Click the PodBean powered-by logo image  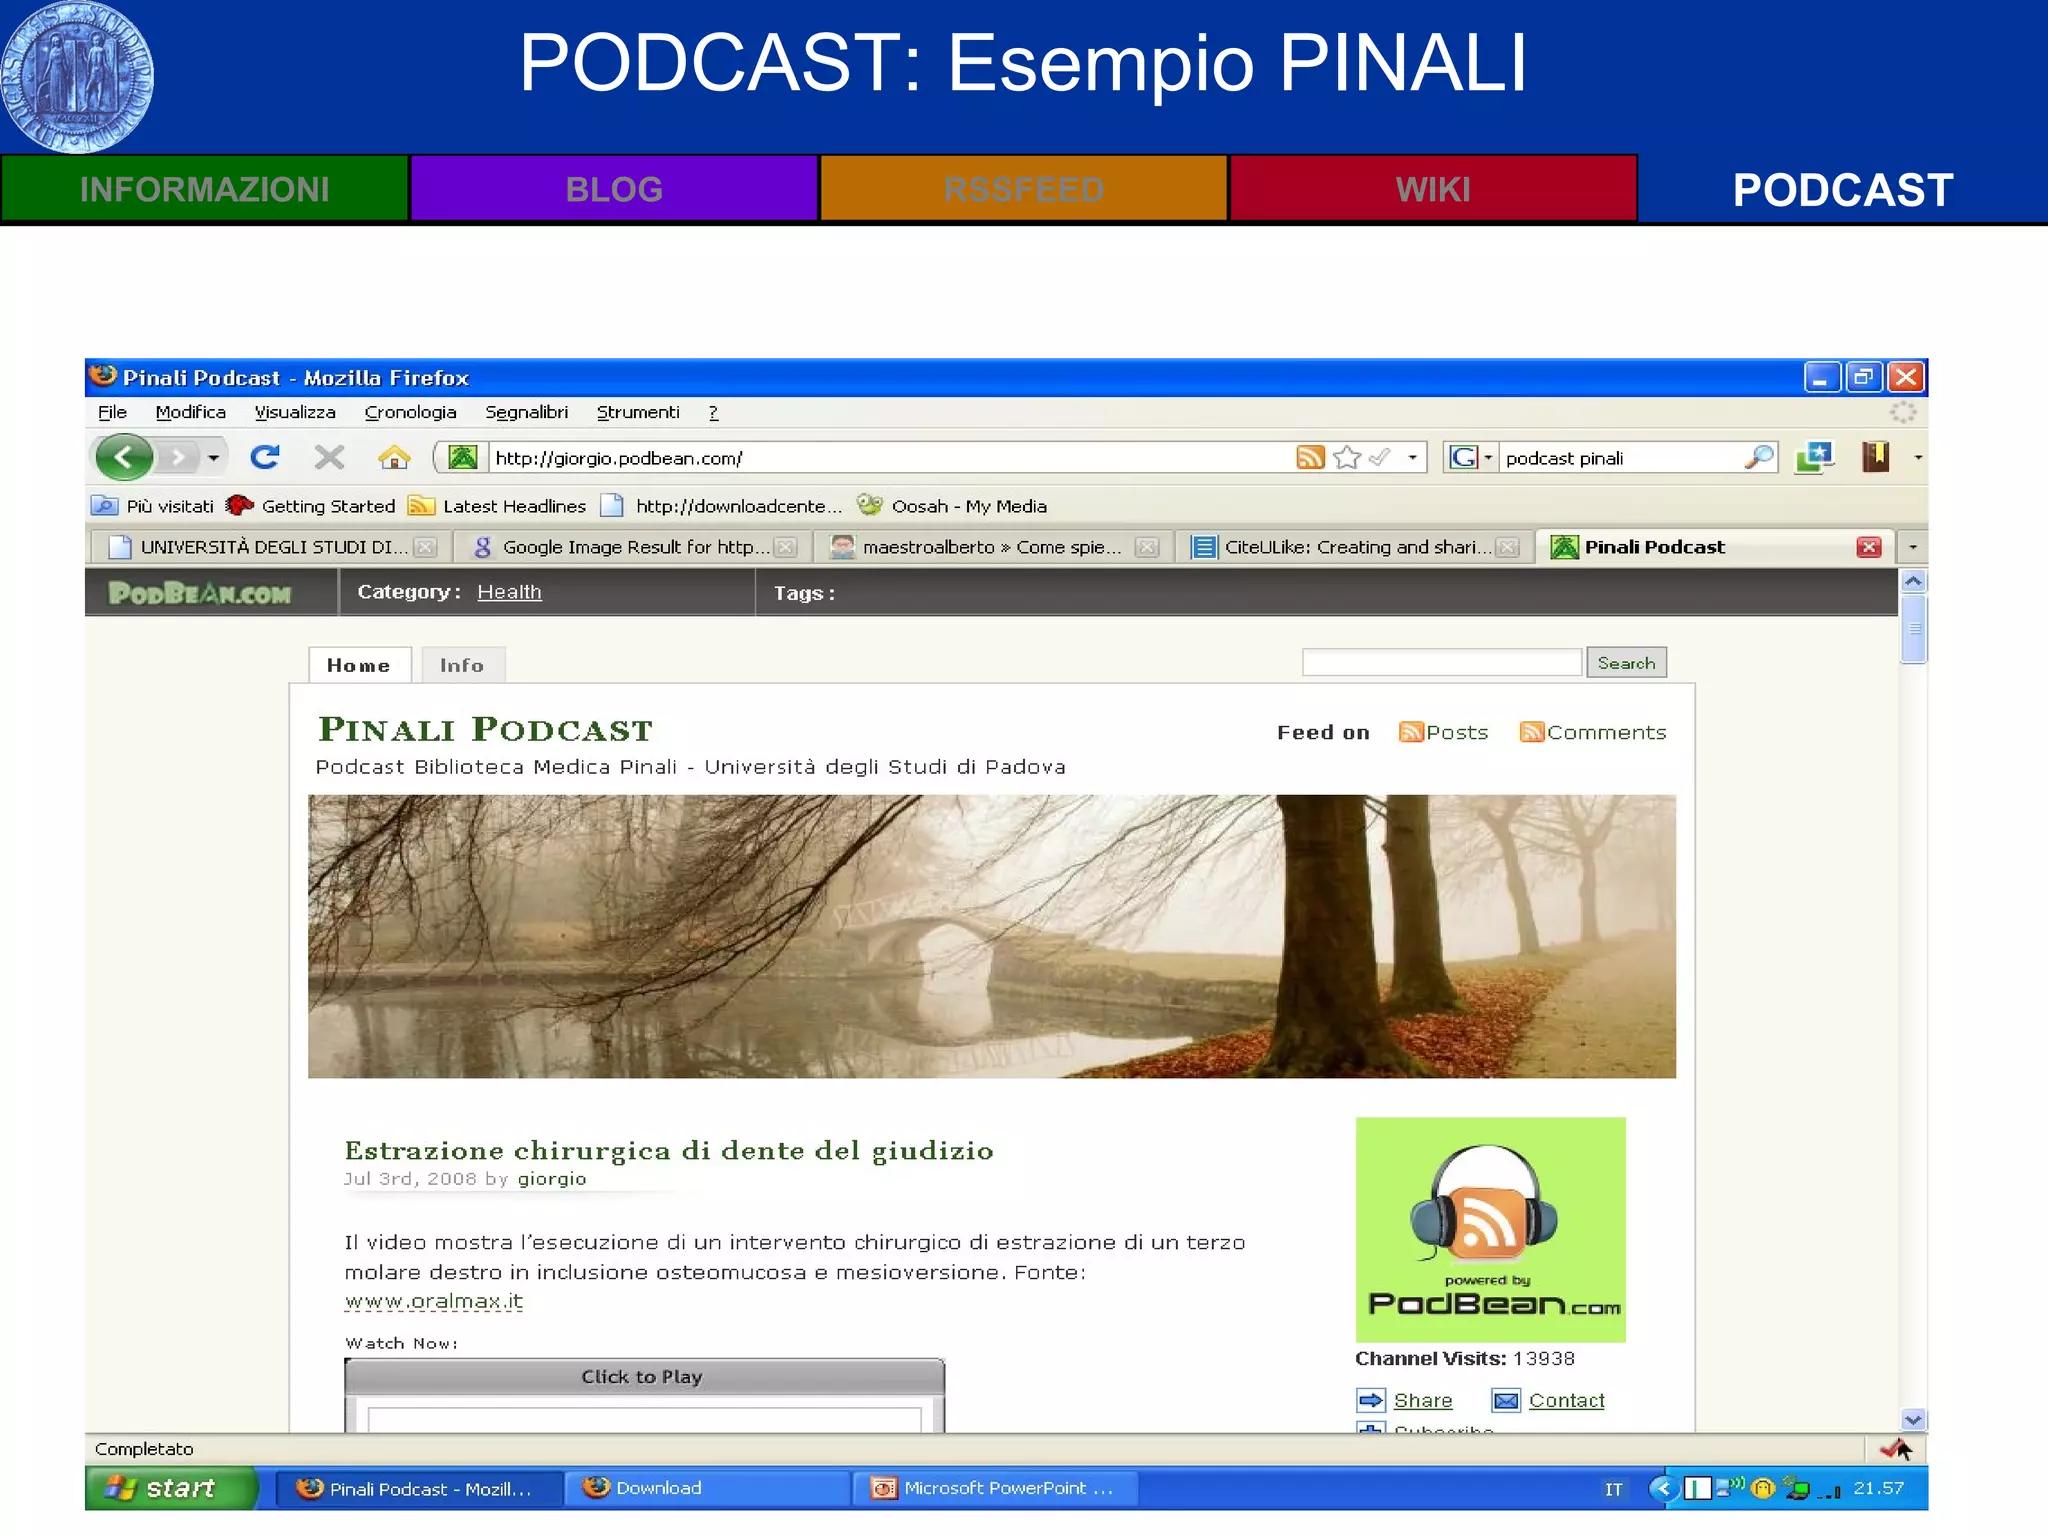(x=1490, y=1229)
